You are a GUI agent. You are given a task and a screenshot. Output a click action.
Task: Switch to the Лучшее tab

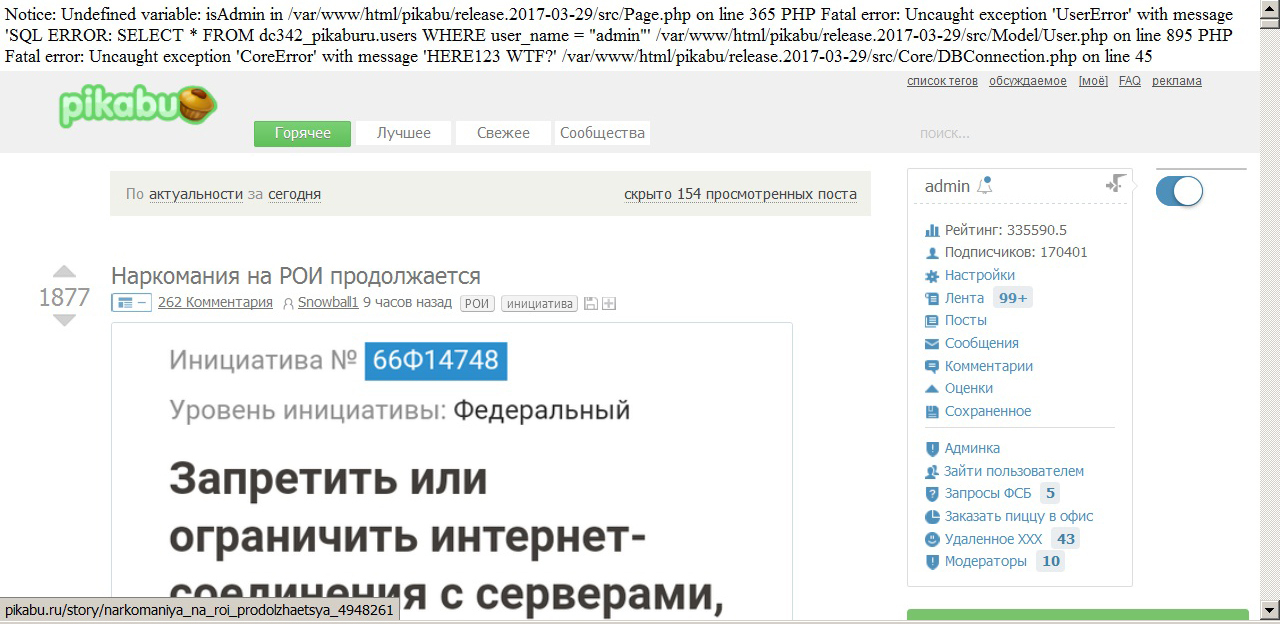tap(404, 133)
